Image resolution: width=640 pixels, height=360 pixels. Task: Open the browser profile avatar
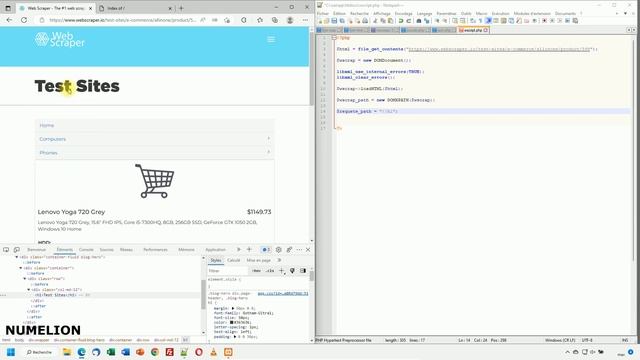[290, 20]
